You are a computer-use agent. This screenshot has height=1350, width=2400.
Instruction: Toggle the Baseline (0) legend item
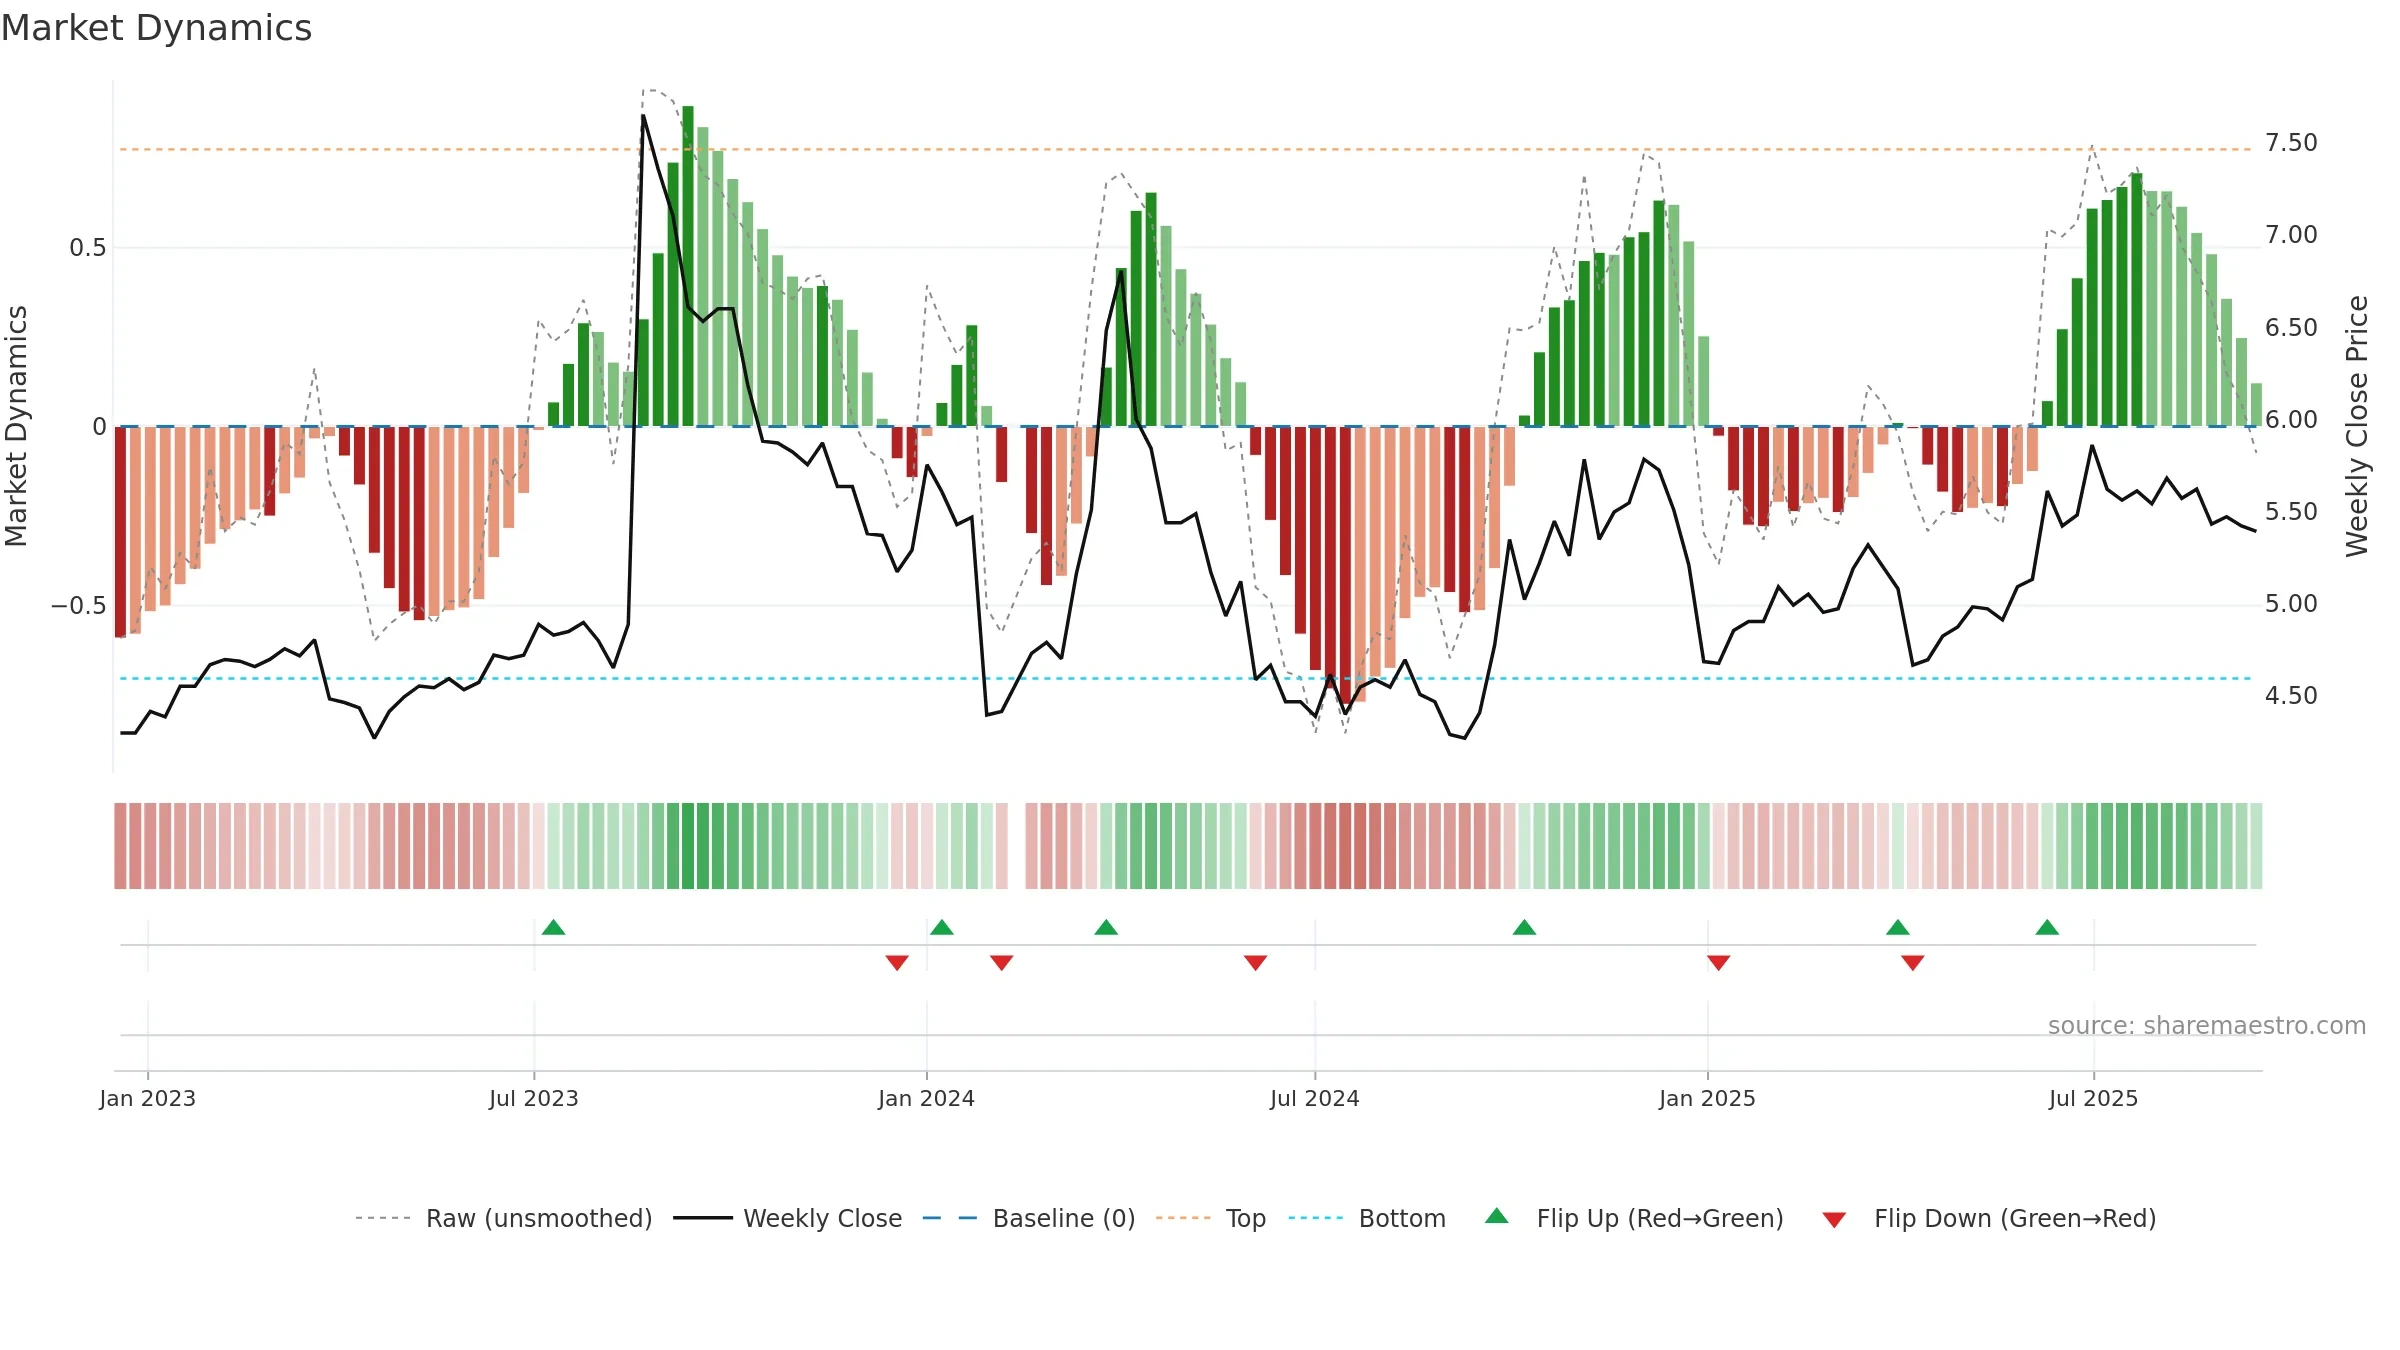pyautogui.click(x=1029, y=1218)
